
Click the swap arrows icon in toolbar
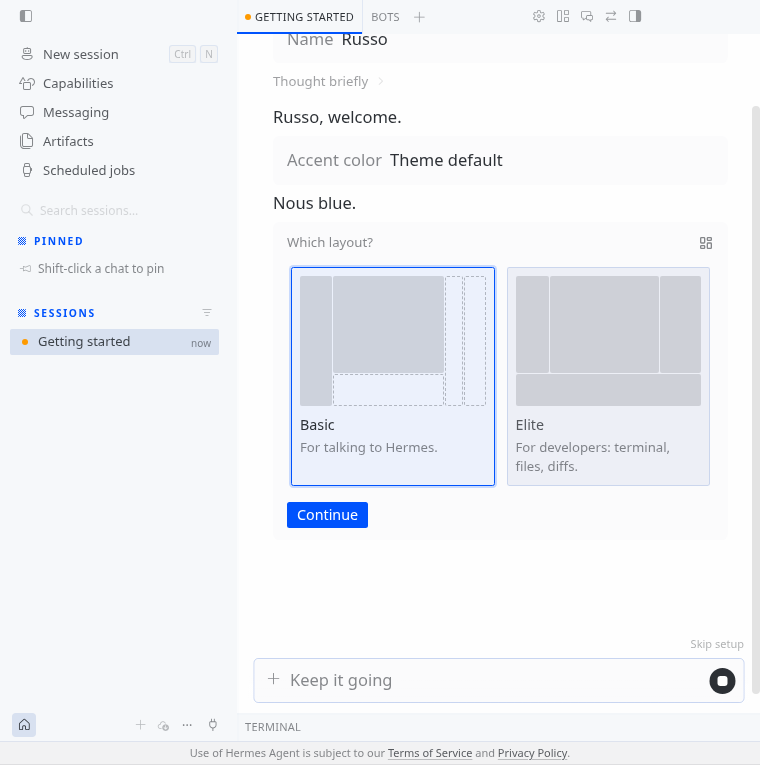(611, 16)
